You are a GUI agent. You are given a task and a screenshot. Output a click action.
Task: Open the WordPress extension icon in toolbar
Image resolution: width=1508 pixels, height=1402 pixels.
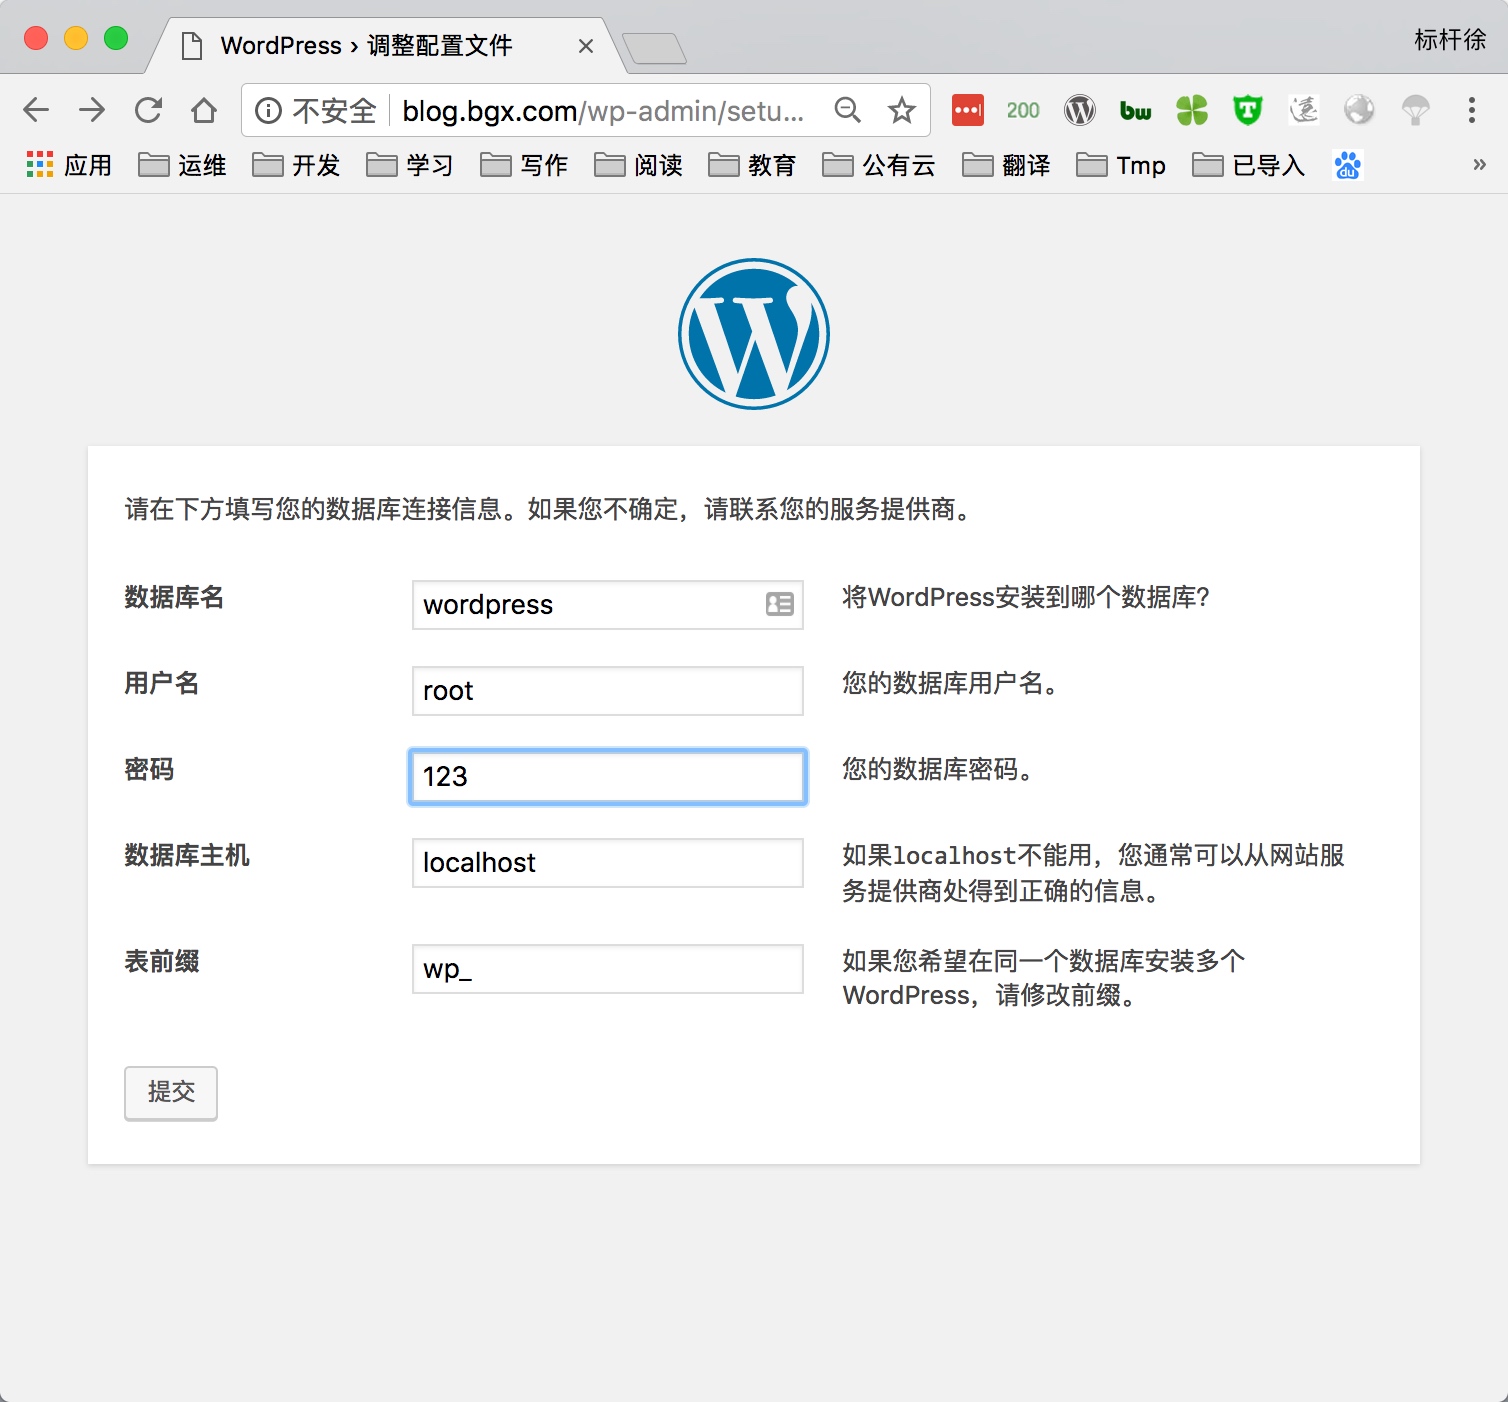pyautogui.click(x=1080, y=110)
